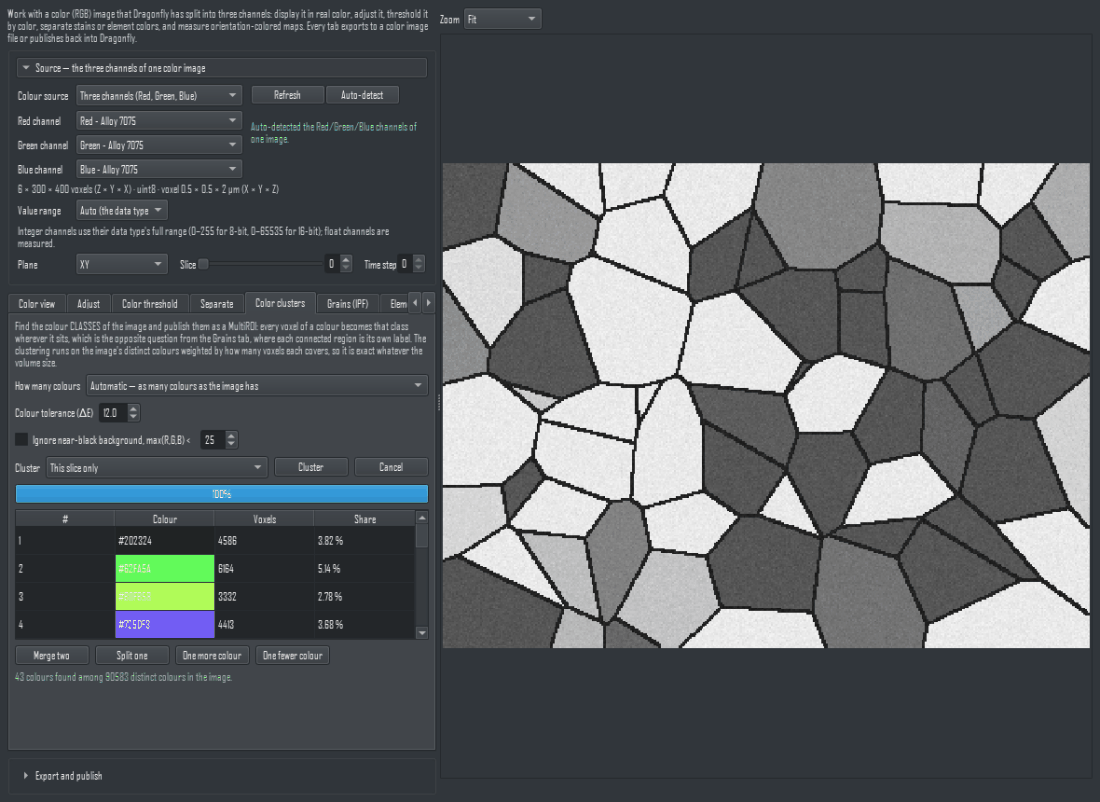1100x802 pixels.
Task: Click the Colour tolerance stepper arrows
Action: click(134, 413)
